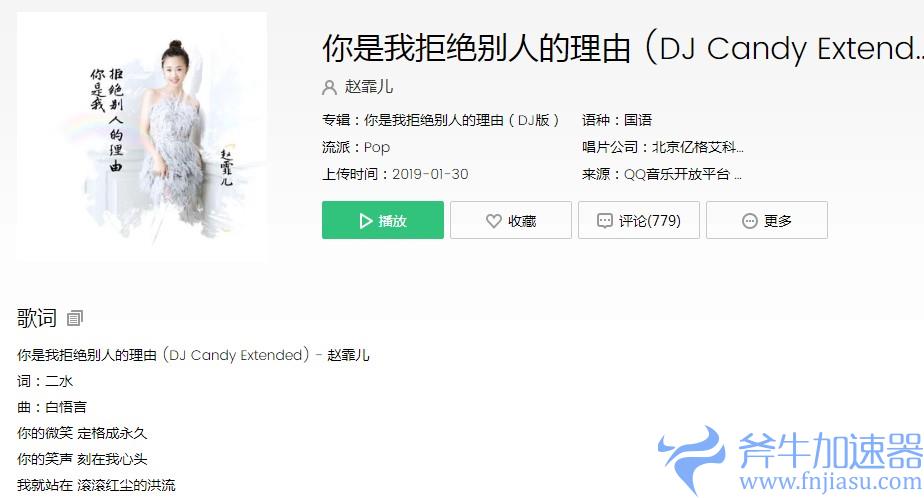The height and width of the screenshot is (498, 924).
Task: Click the song title heading
Action: 622,48
